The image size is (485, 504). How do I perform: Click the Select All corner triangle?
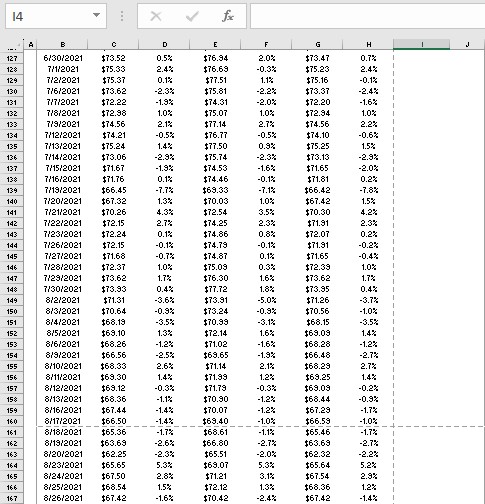tap(18, 45)
